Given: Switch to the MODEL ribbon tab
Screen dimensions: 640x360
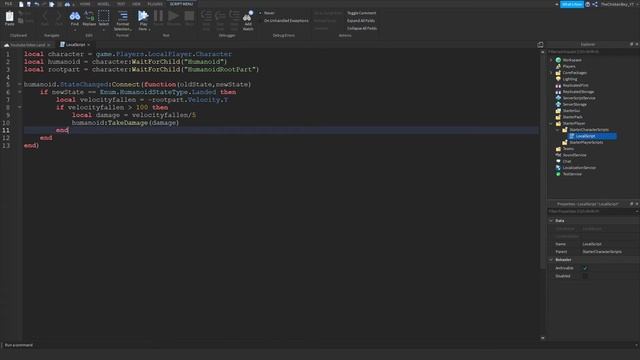Looking at the screenshot, I should coord(103,4).
